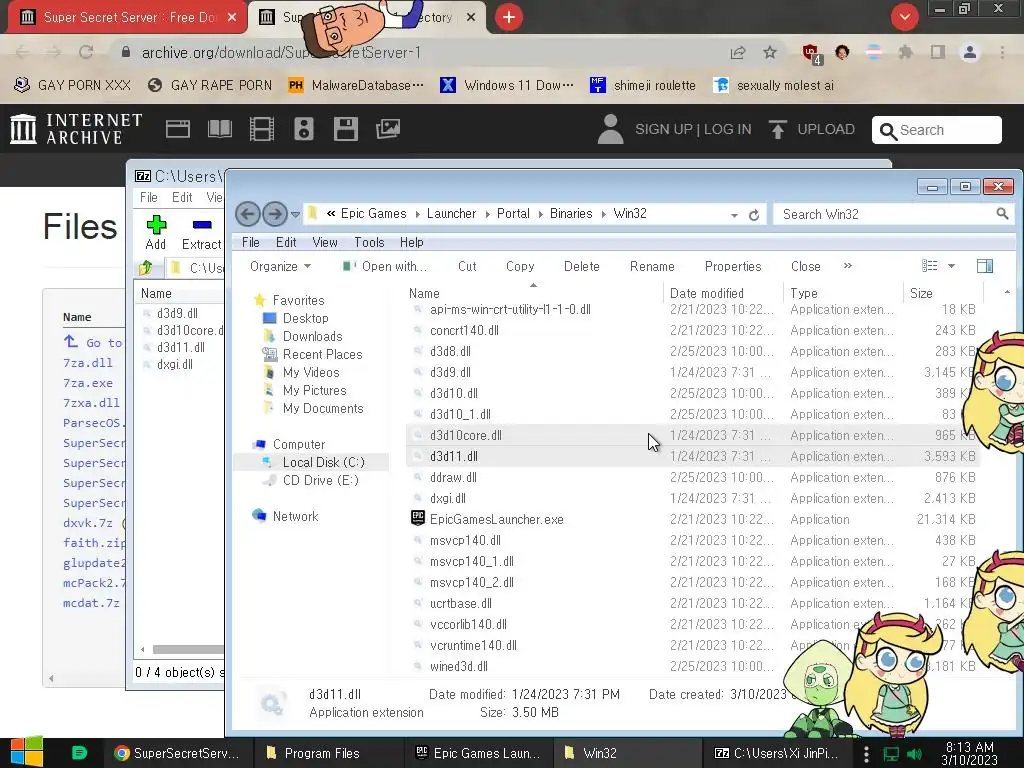Image resolution: width=1024 pixels, height=768 pixels.
Task: Switch to the Super Secret Server tab
Action: pyautogui.click(x=128, y=18)
